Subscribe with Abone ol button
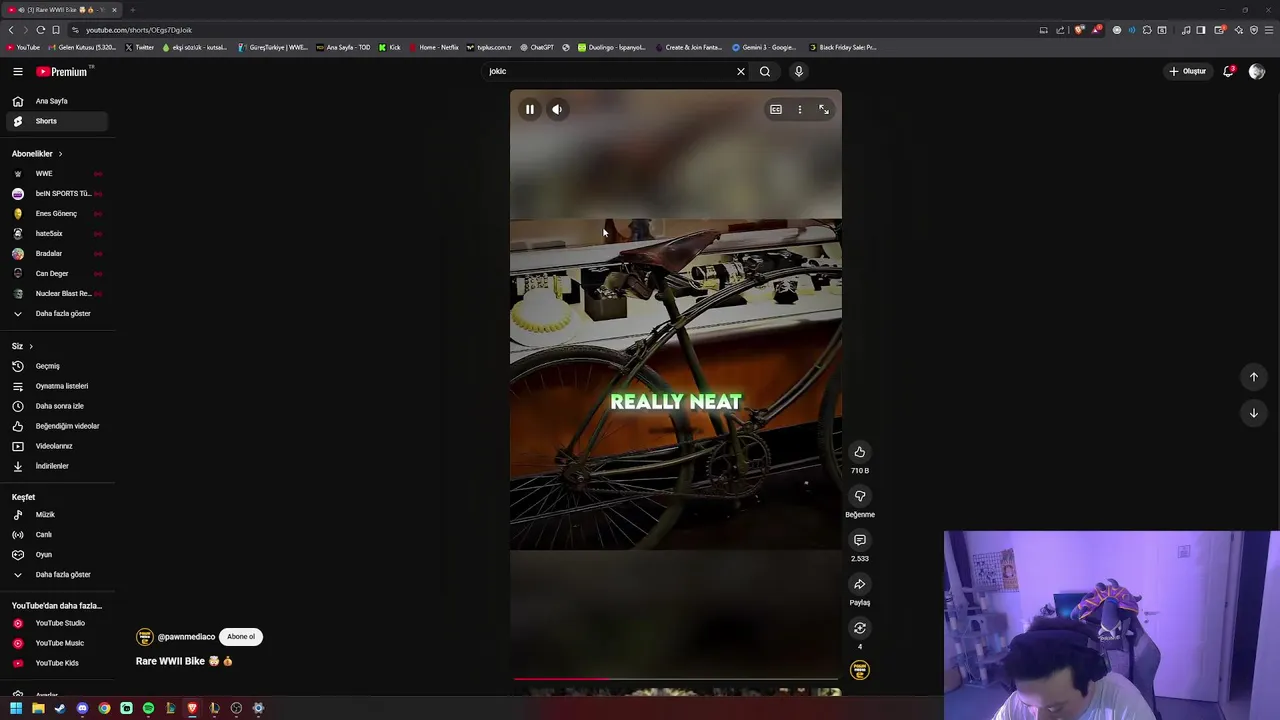This screenshot has height=720, width=1280. [241, 637]
